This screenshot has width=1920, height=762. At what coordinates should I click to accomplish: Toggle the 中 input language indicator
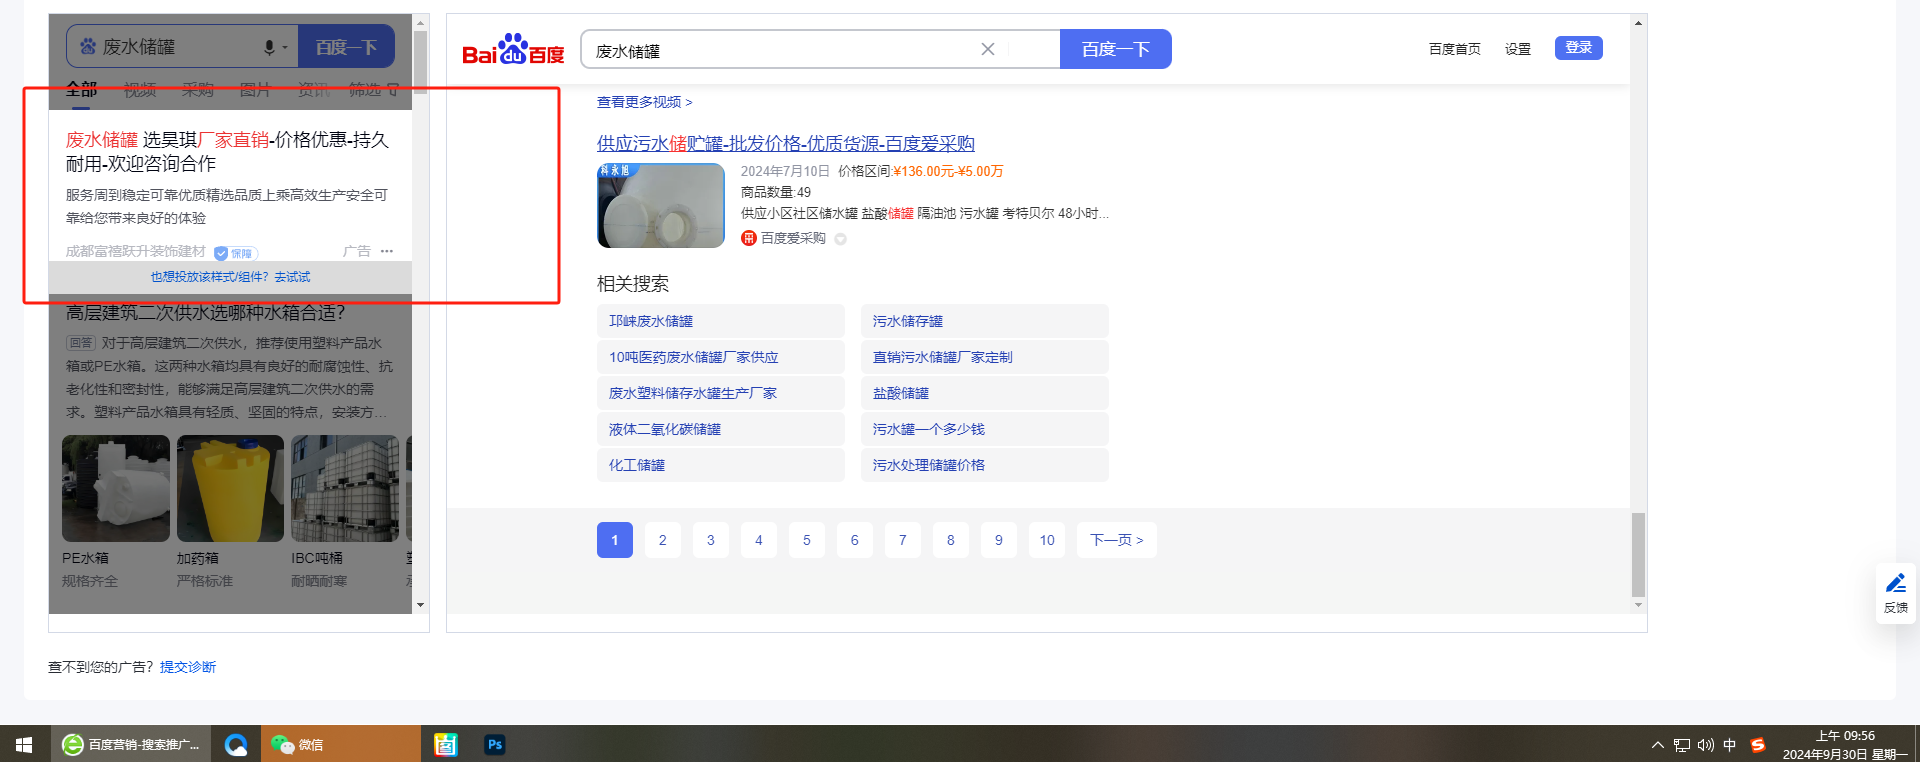coord(1730,745)
